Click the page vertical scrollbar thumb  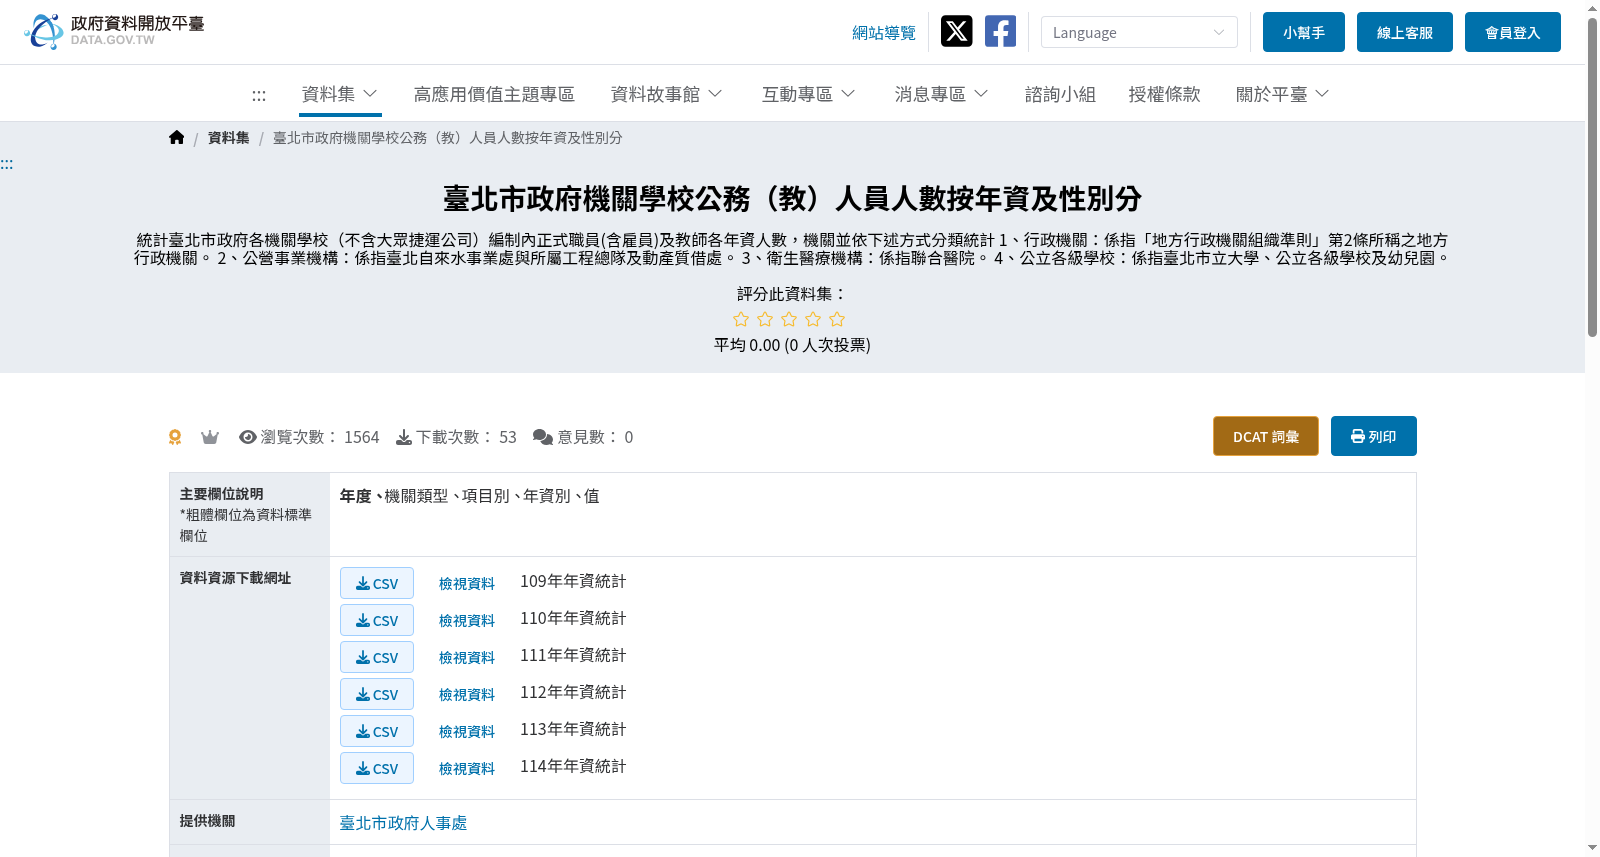(x=1592, y=176)
